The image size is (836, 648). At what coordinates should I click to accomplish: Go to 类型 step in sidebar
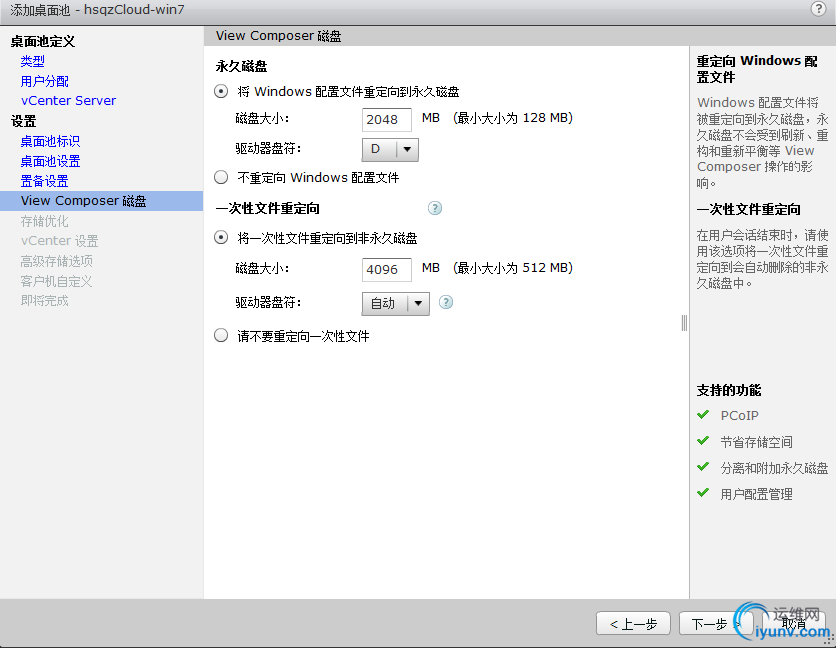(x=33, y=61)
